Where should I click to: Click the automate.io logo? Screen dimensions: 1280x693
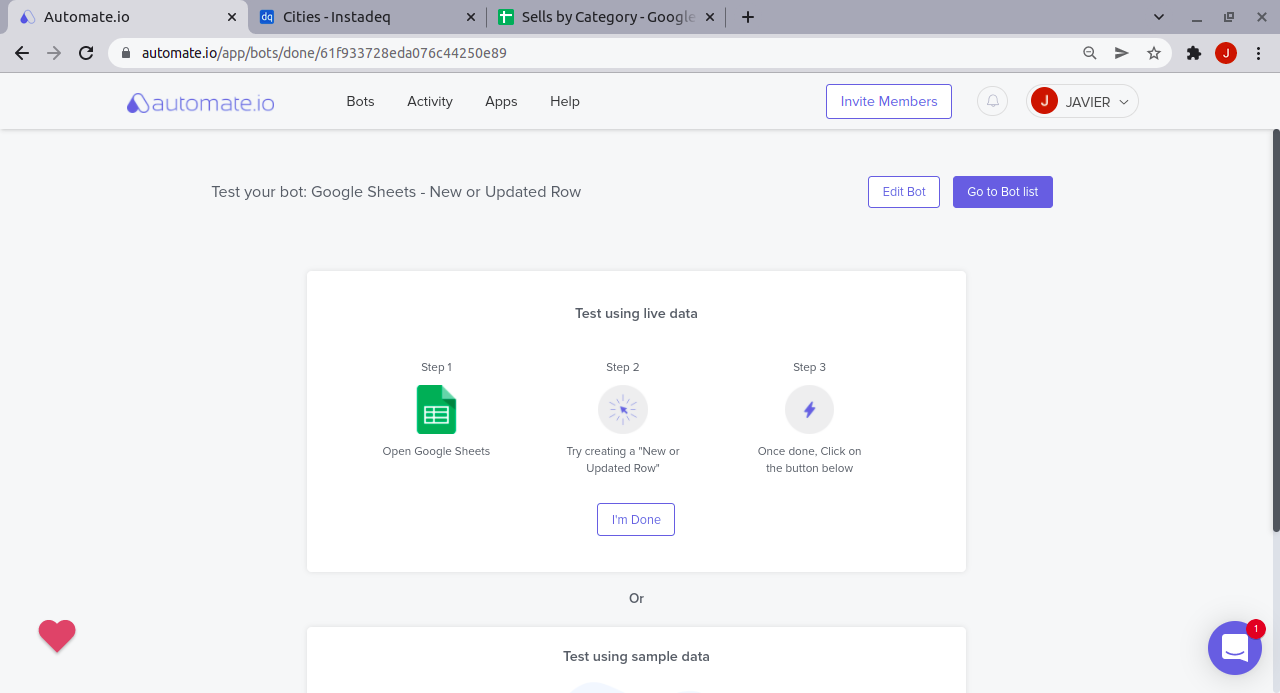[200, 102]
